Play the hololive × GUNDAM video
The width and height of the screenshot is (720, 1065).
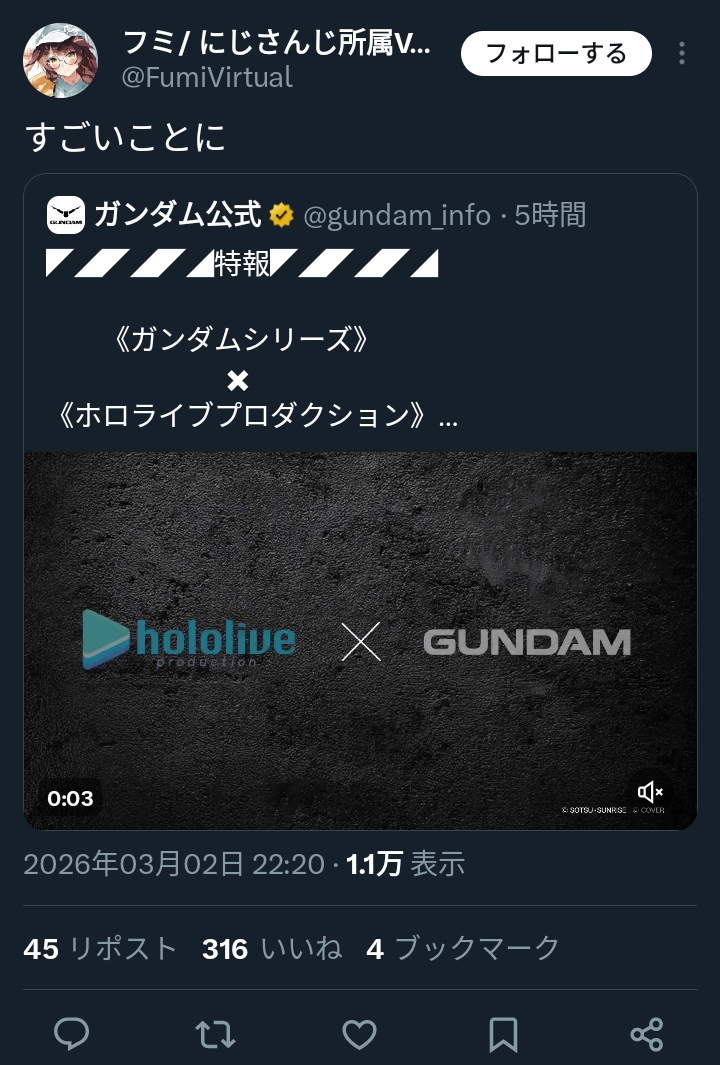pos(361,640)
